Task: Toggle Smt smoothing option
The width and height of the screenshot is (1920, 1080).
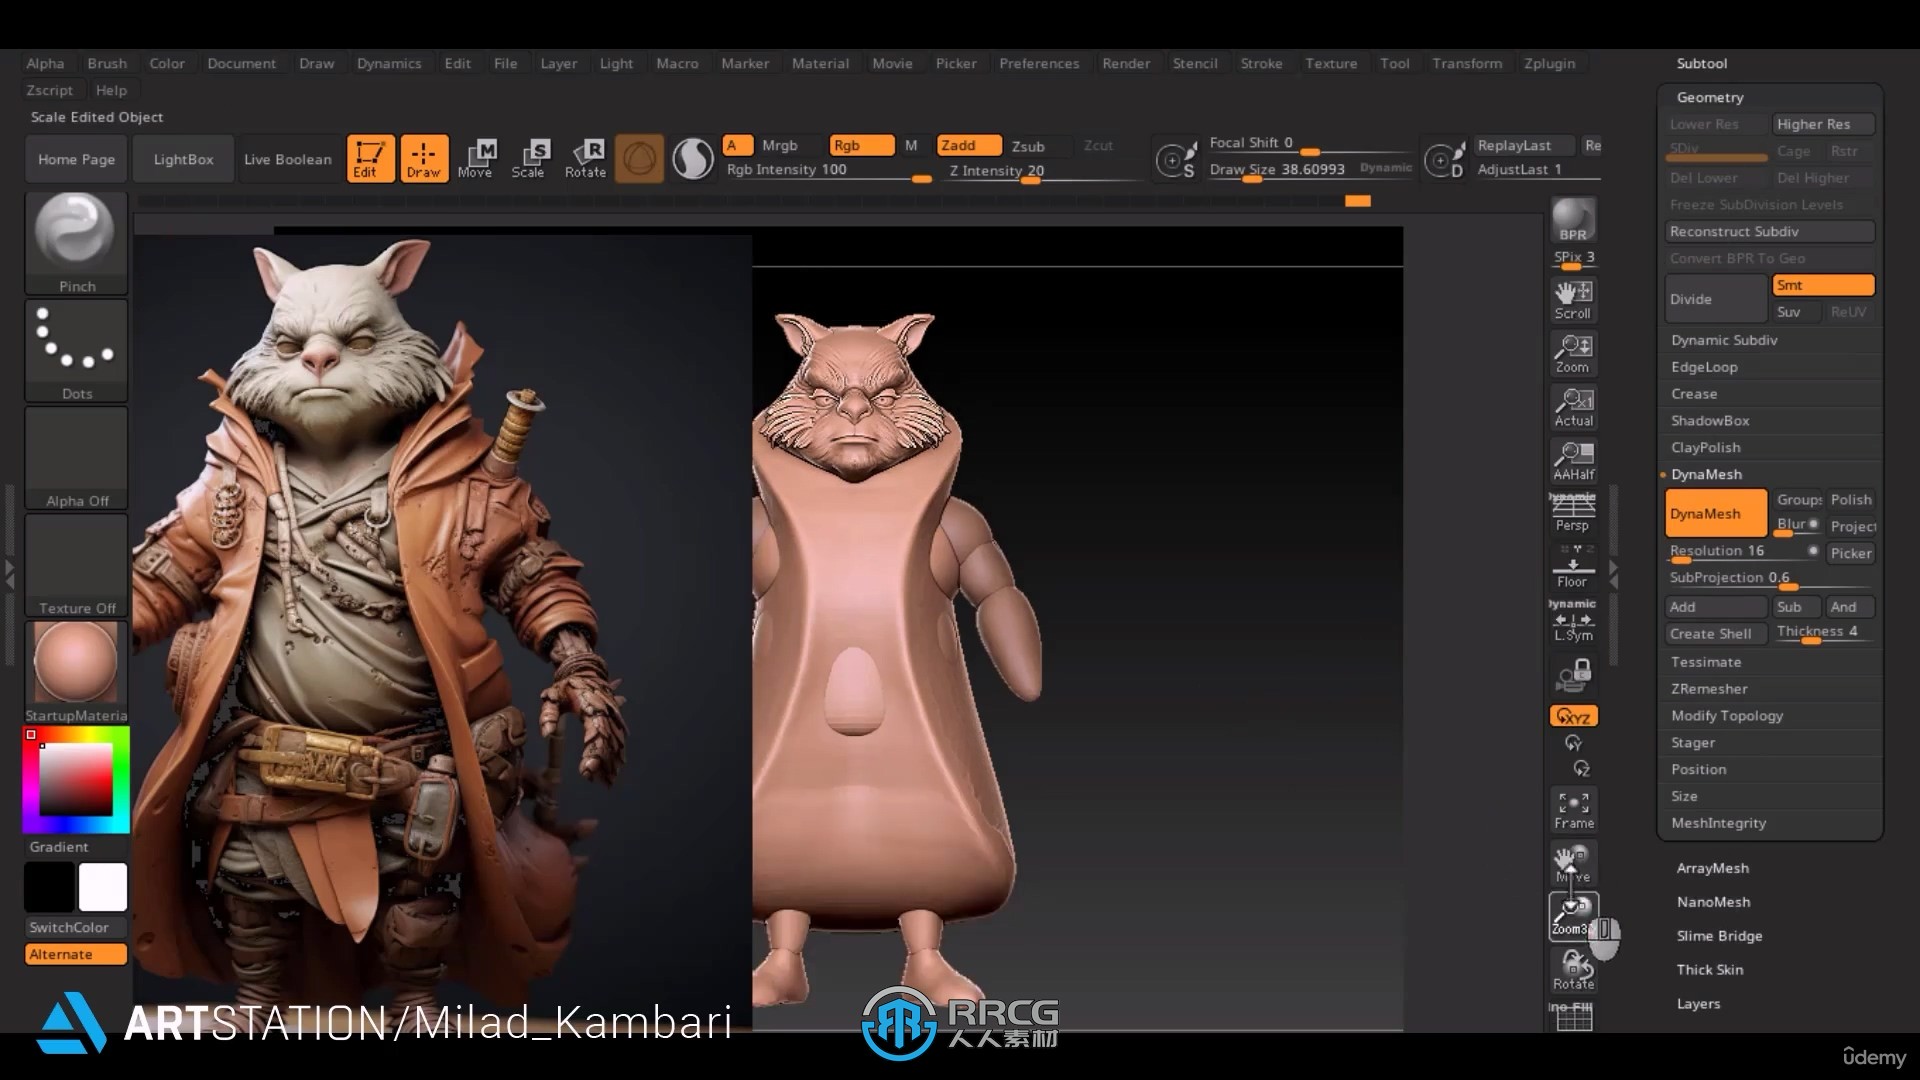Action: tap(1822, 284)
